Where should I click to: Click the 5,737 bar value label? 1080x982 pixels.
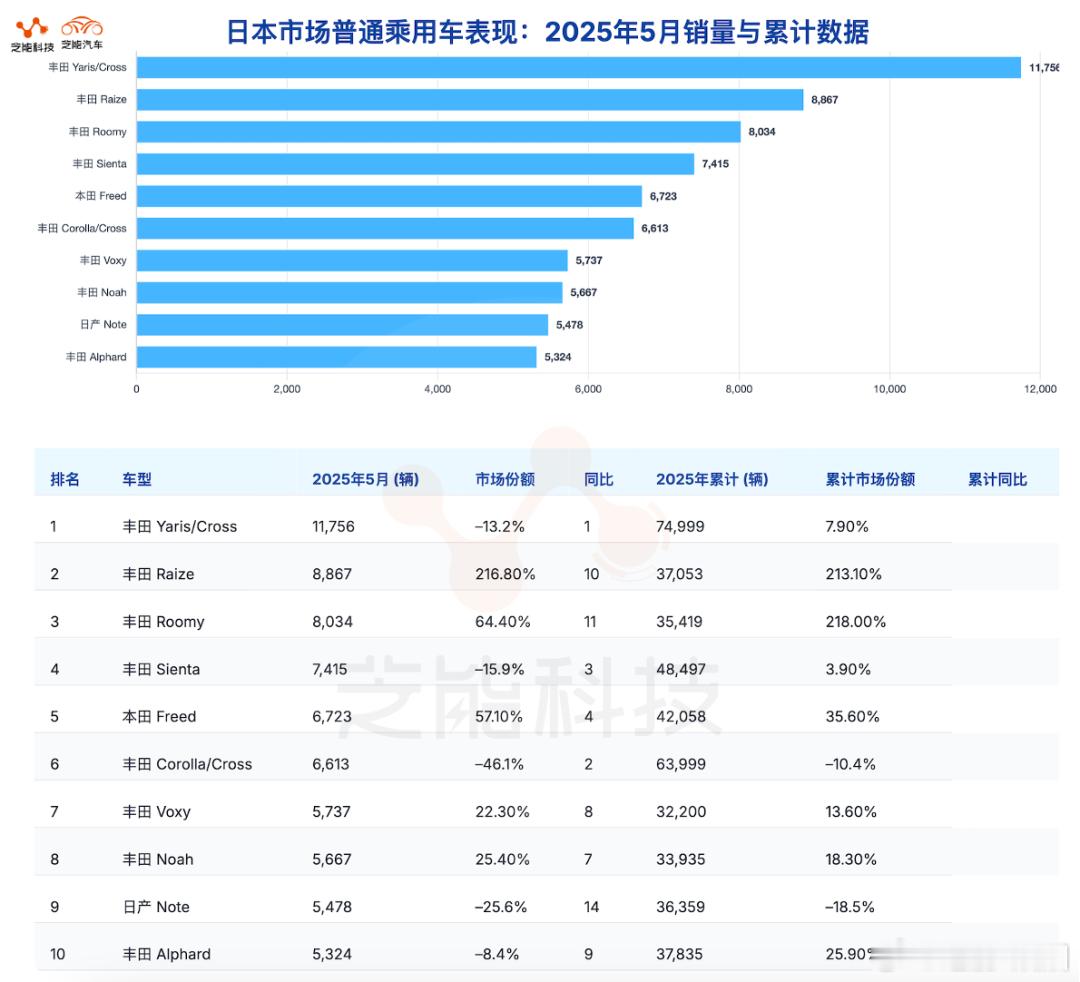pyautogui.click(x=589, y=260)
